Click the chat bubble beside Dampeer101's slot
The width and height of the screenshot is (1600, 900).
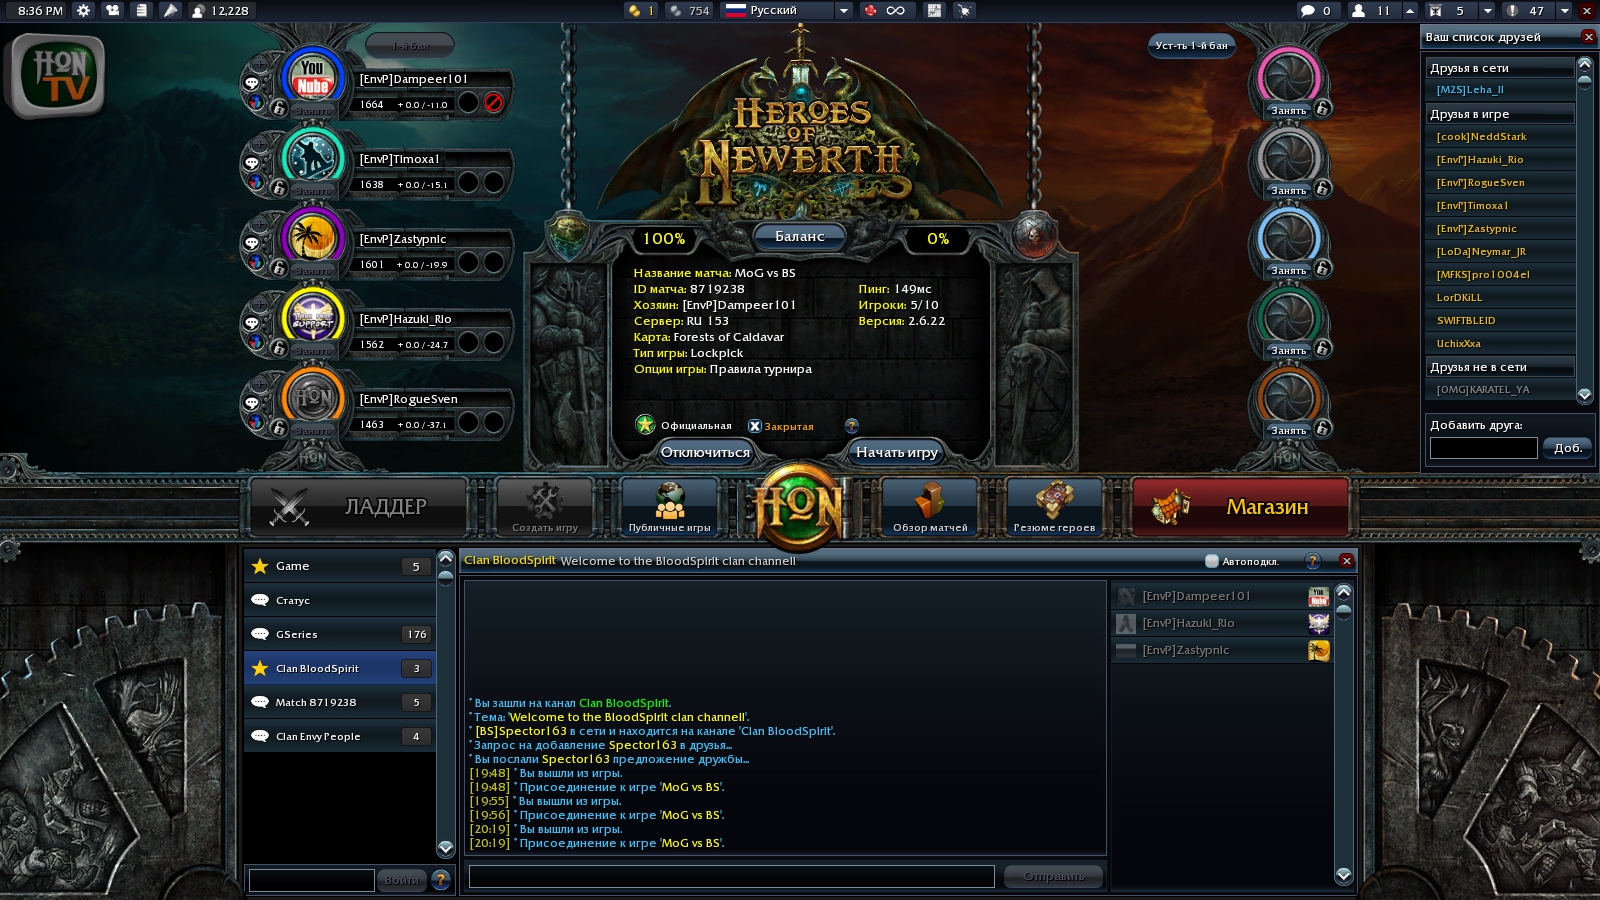(x=252, y=83)
